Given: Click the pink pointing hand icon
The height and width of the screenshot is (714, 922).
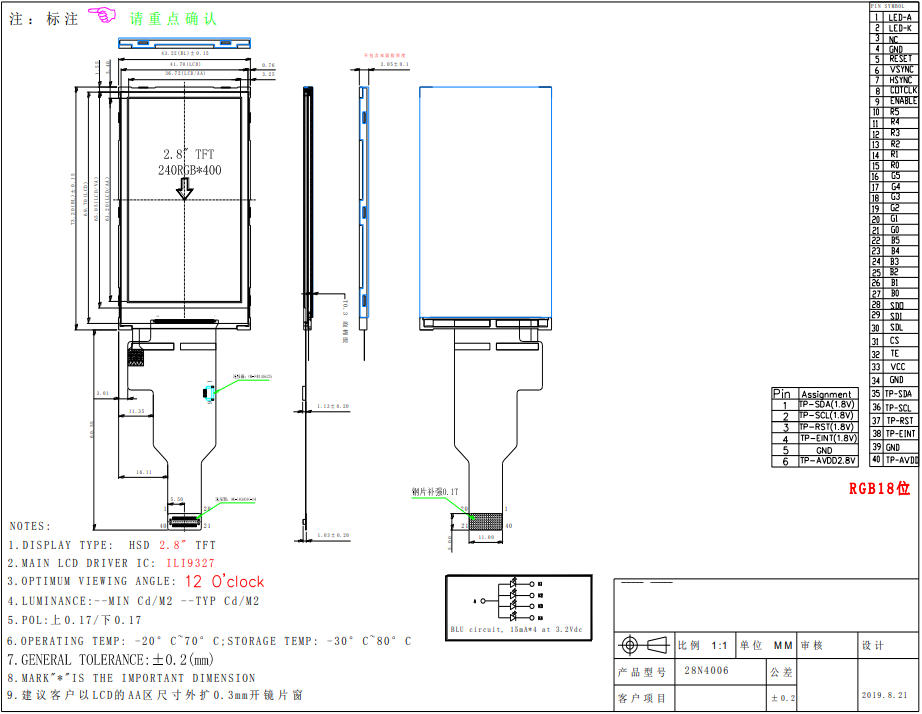Looking at the screenshot, I should (102, 15).
